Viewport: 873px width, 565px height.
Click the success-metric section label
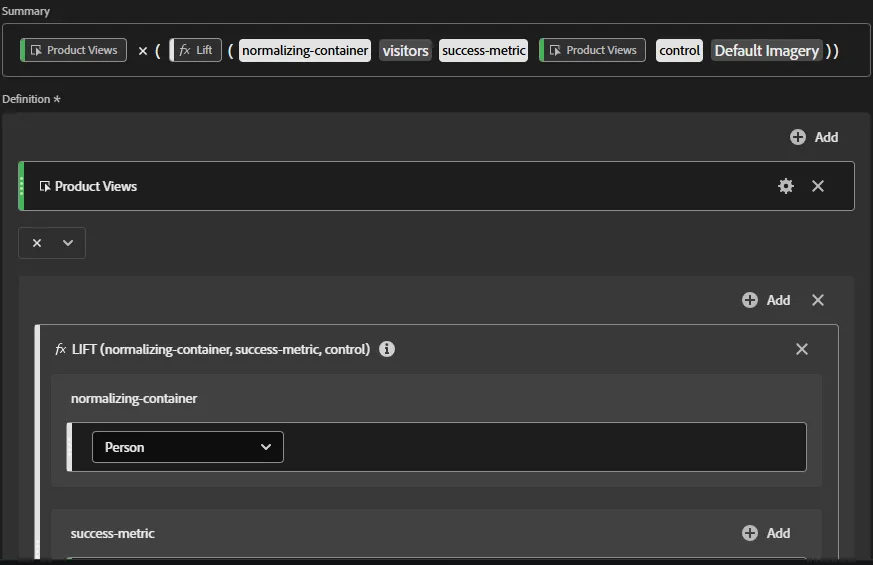[112, 533]
